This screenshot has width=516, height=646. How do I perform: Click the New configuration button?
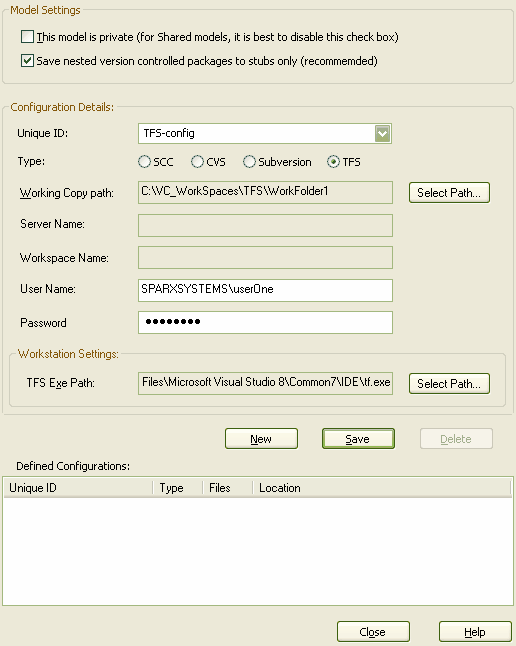[261, 438]
